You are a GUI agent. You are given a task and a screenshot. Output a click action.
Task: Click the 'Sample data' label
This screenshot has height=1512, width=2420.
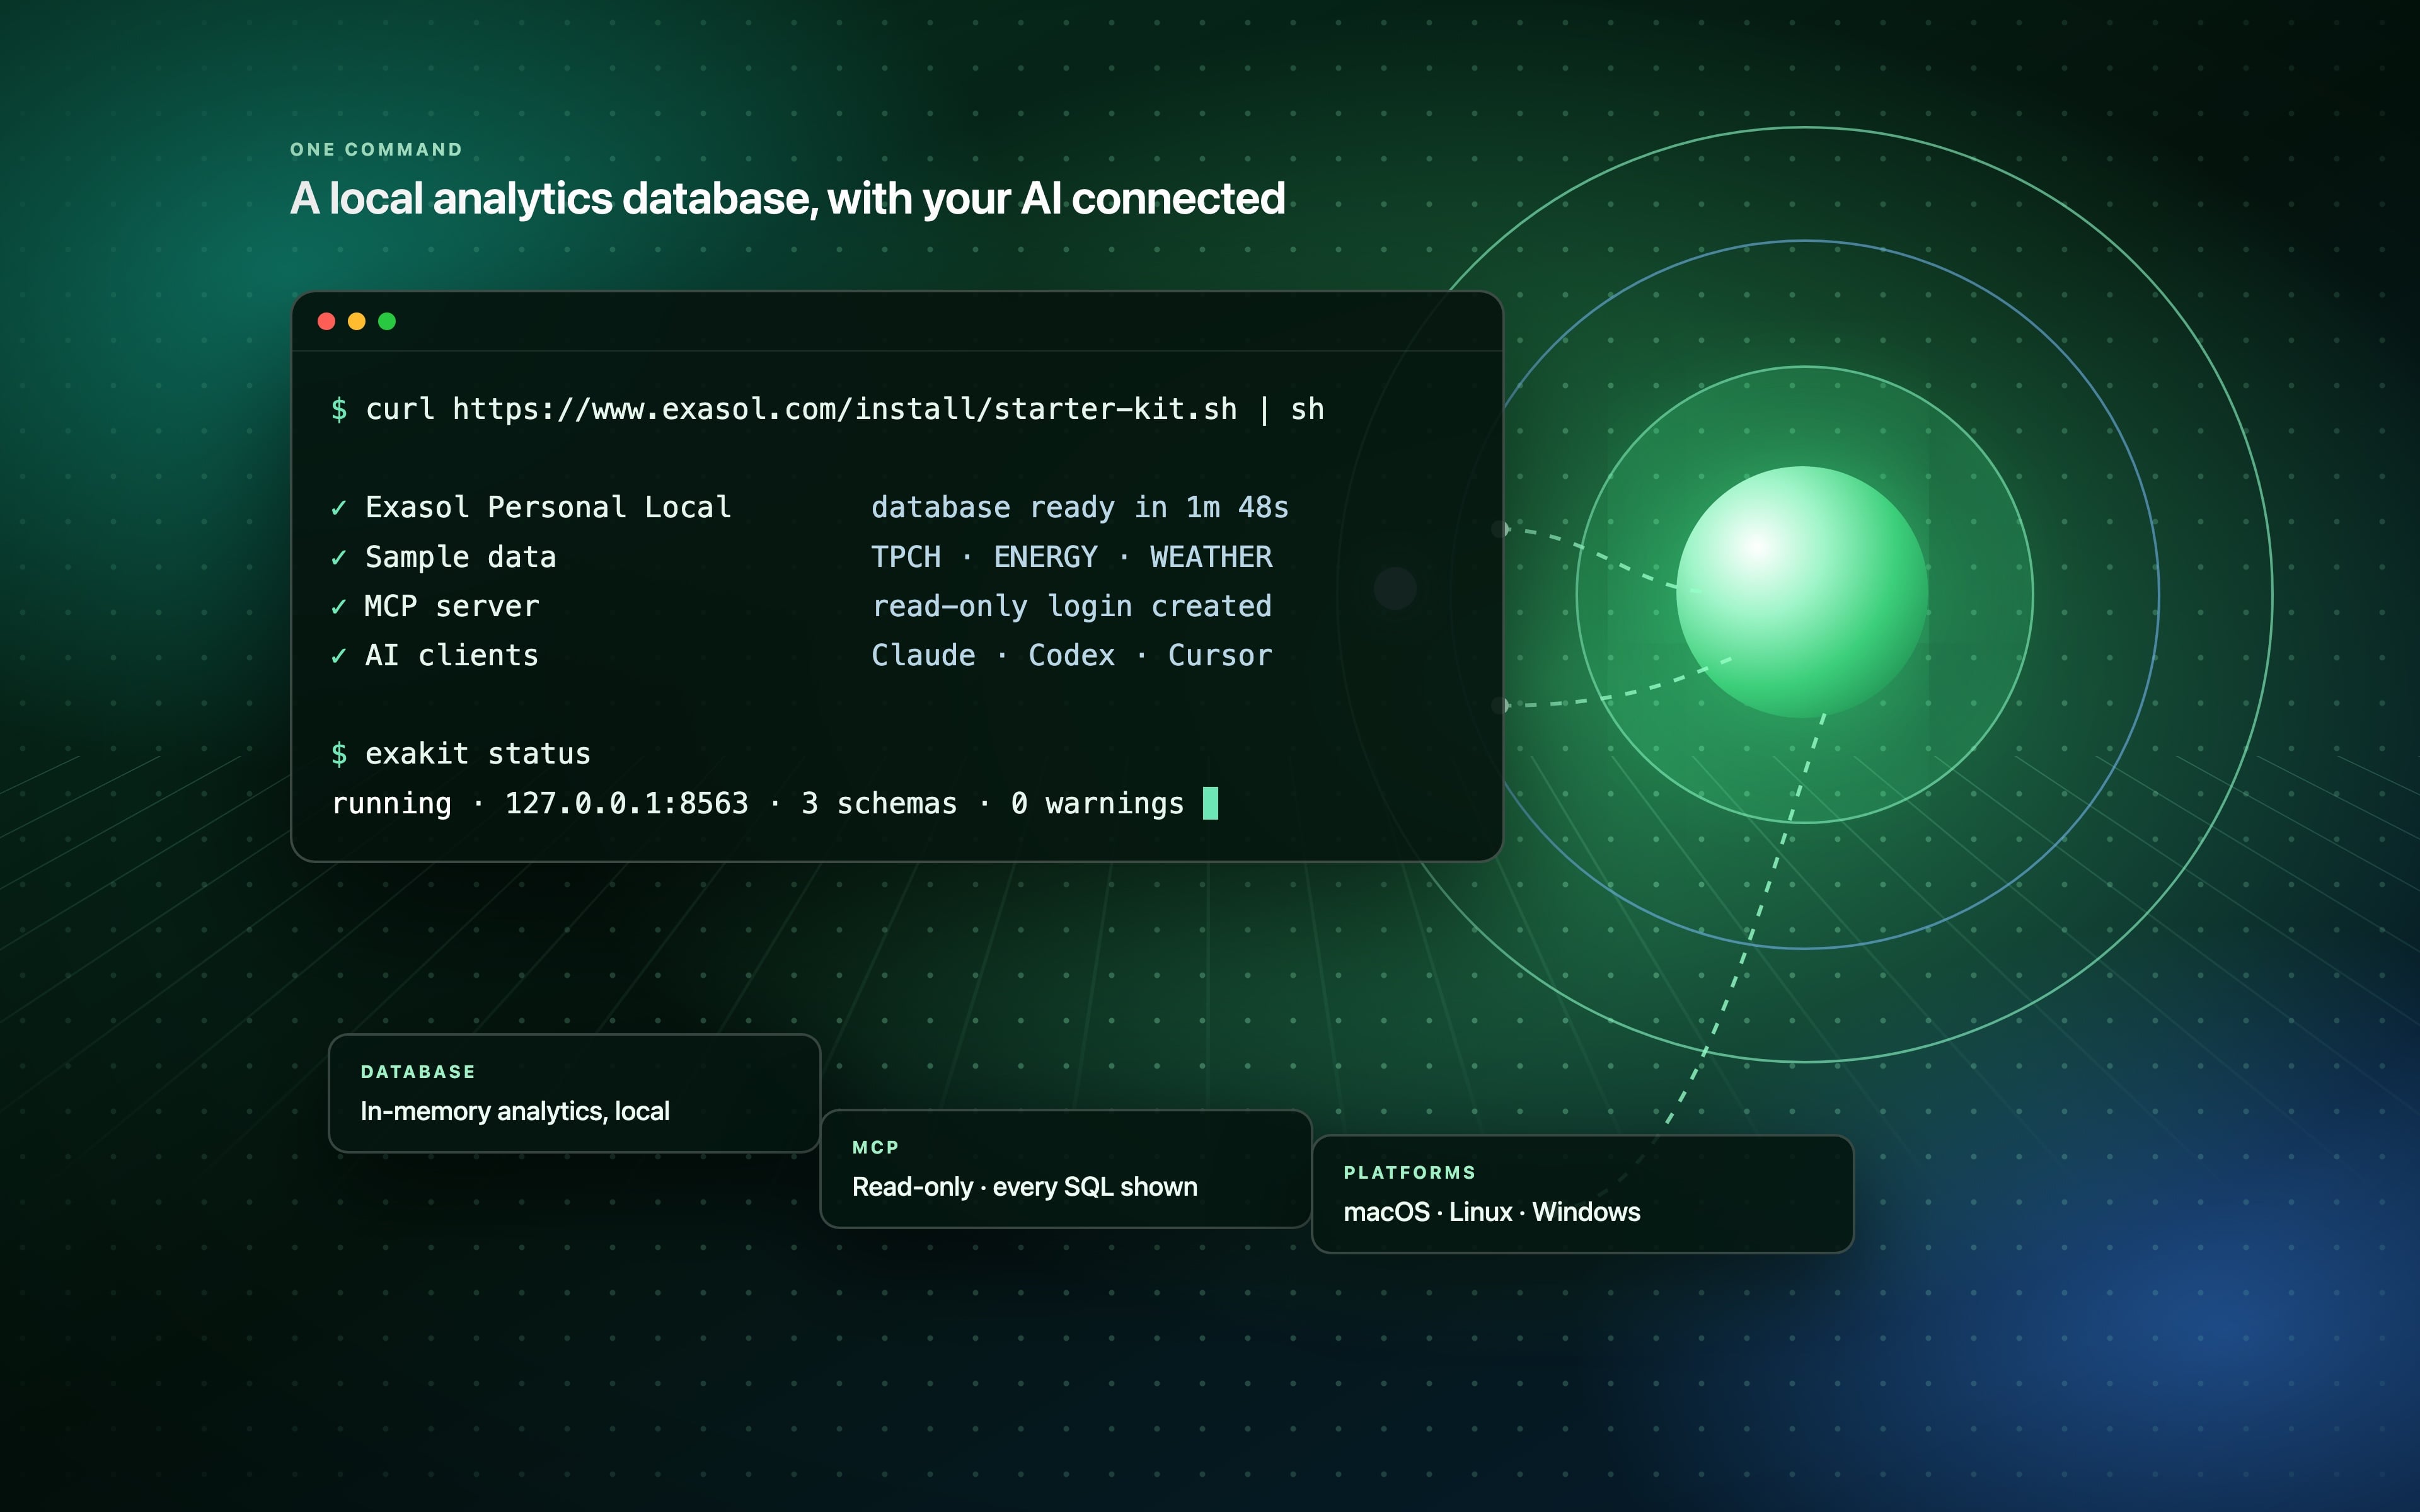460,557
